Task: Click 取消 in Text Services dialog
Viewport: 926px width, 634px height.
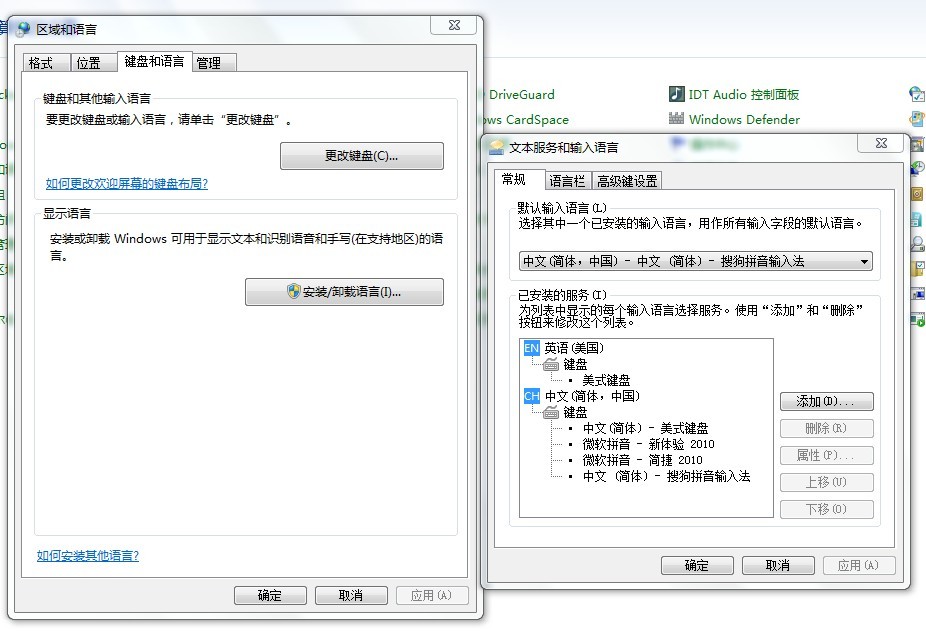Action: [x=778, y=565]
